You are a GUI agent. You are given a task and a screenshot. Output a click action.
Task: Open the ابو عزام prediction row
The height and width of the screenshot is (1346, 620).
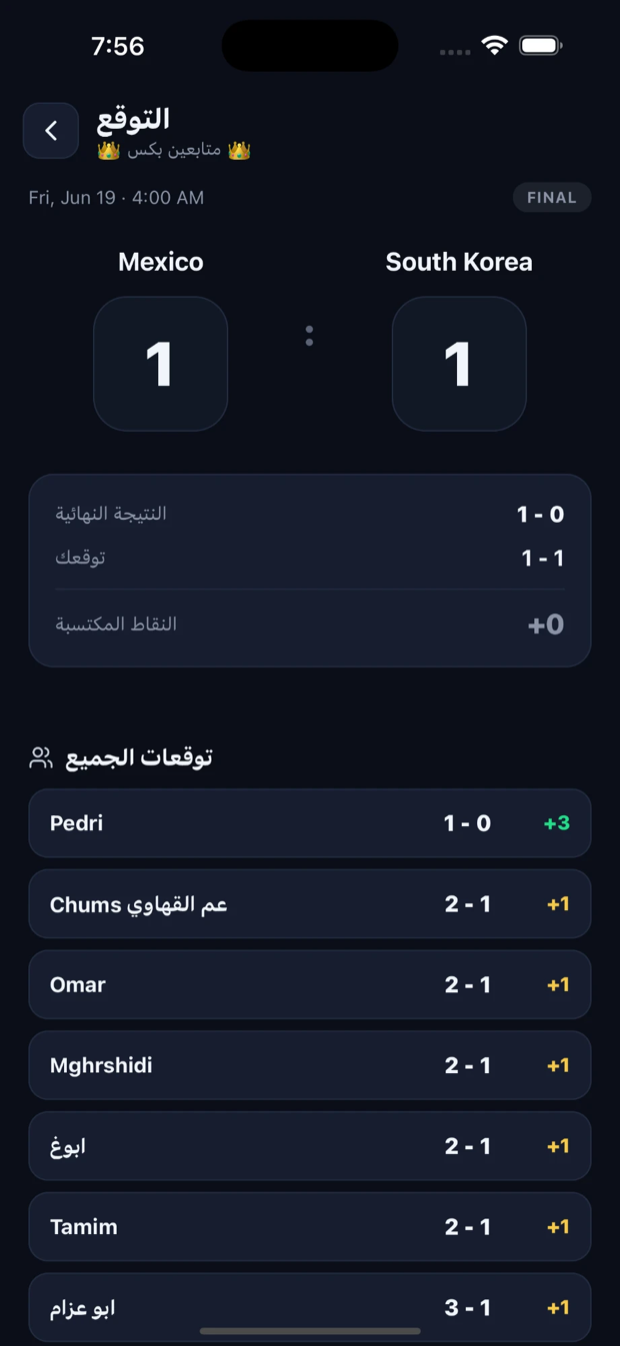tap(310, 1307)
